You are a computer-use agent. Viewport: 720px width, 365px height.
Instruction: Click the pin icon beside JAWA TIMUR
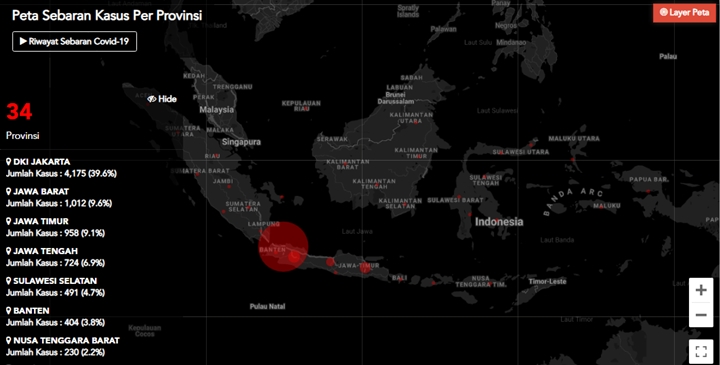tap(8, 221)
